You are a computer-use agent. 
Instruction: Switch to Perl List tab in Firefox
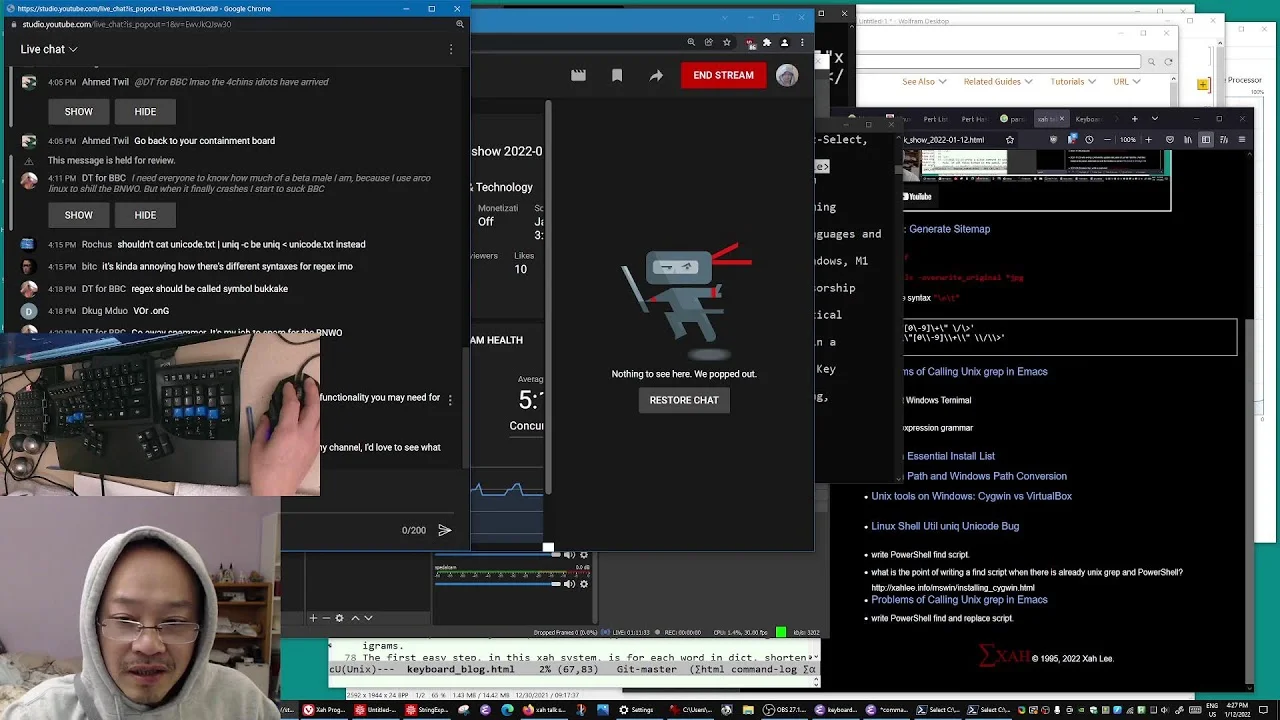935,119
